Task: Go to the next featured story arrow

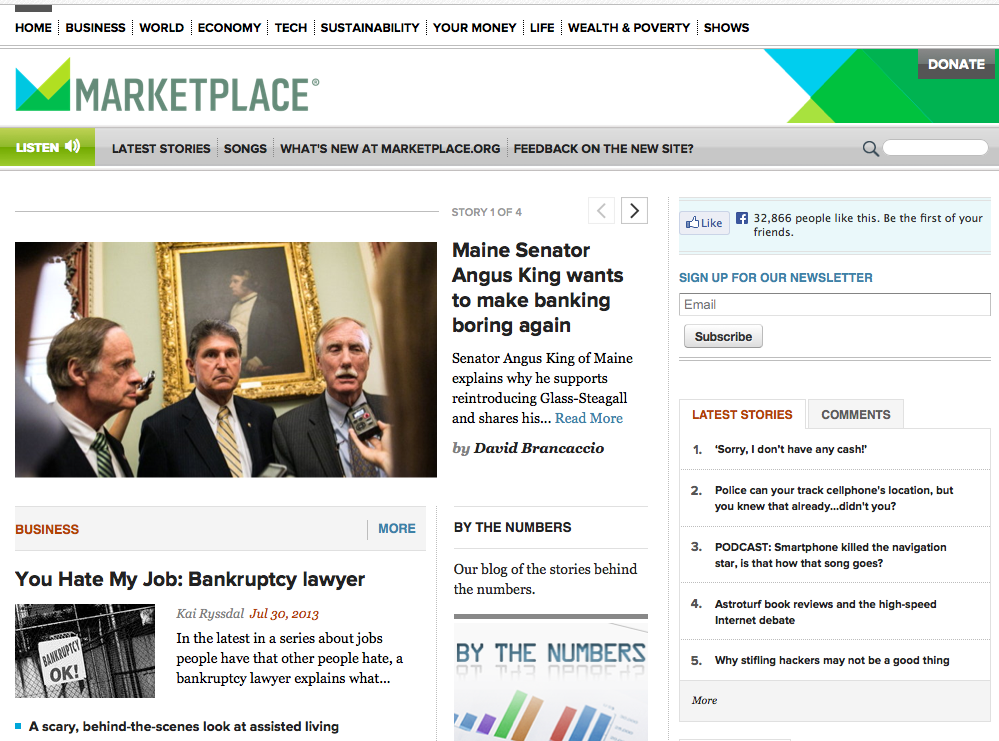Action: coord(634,211)
